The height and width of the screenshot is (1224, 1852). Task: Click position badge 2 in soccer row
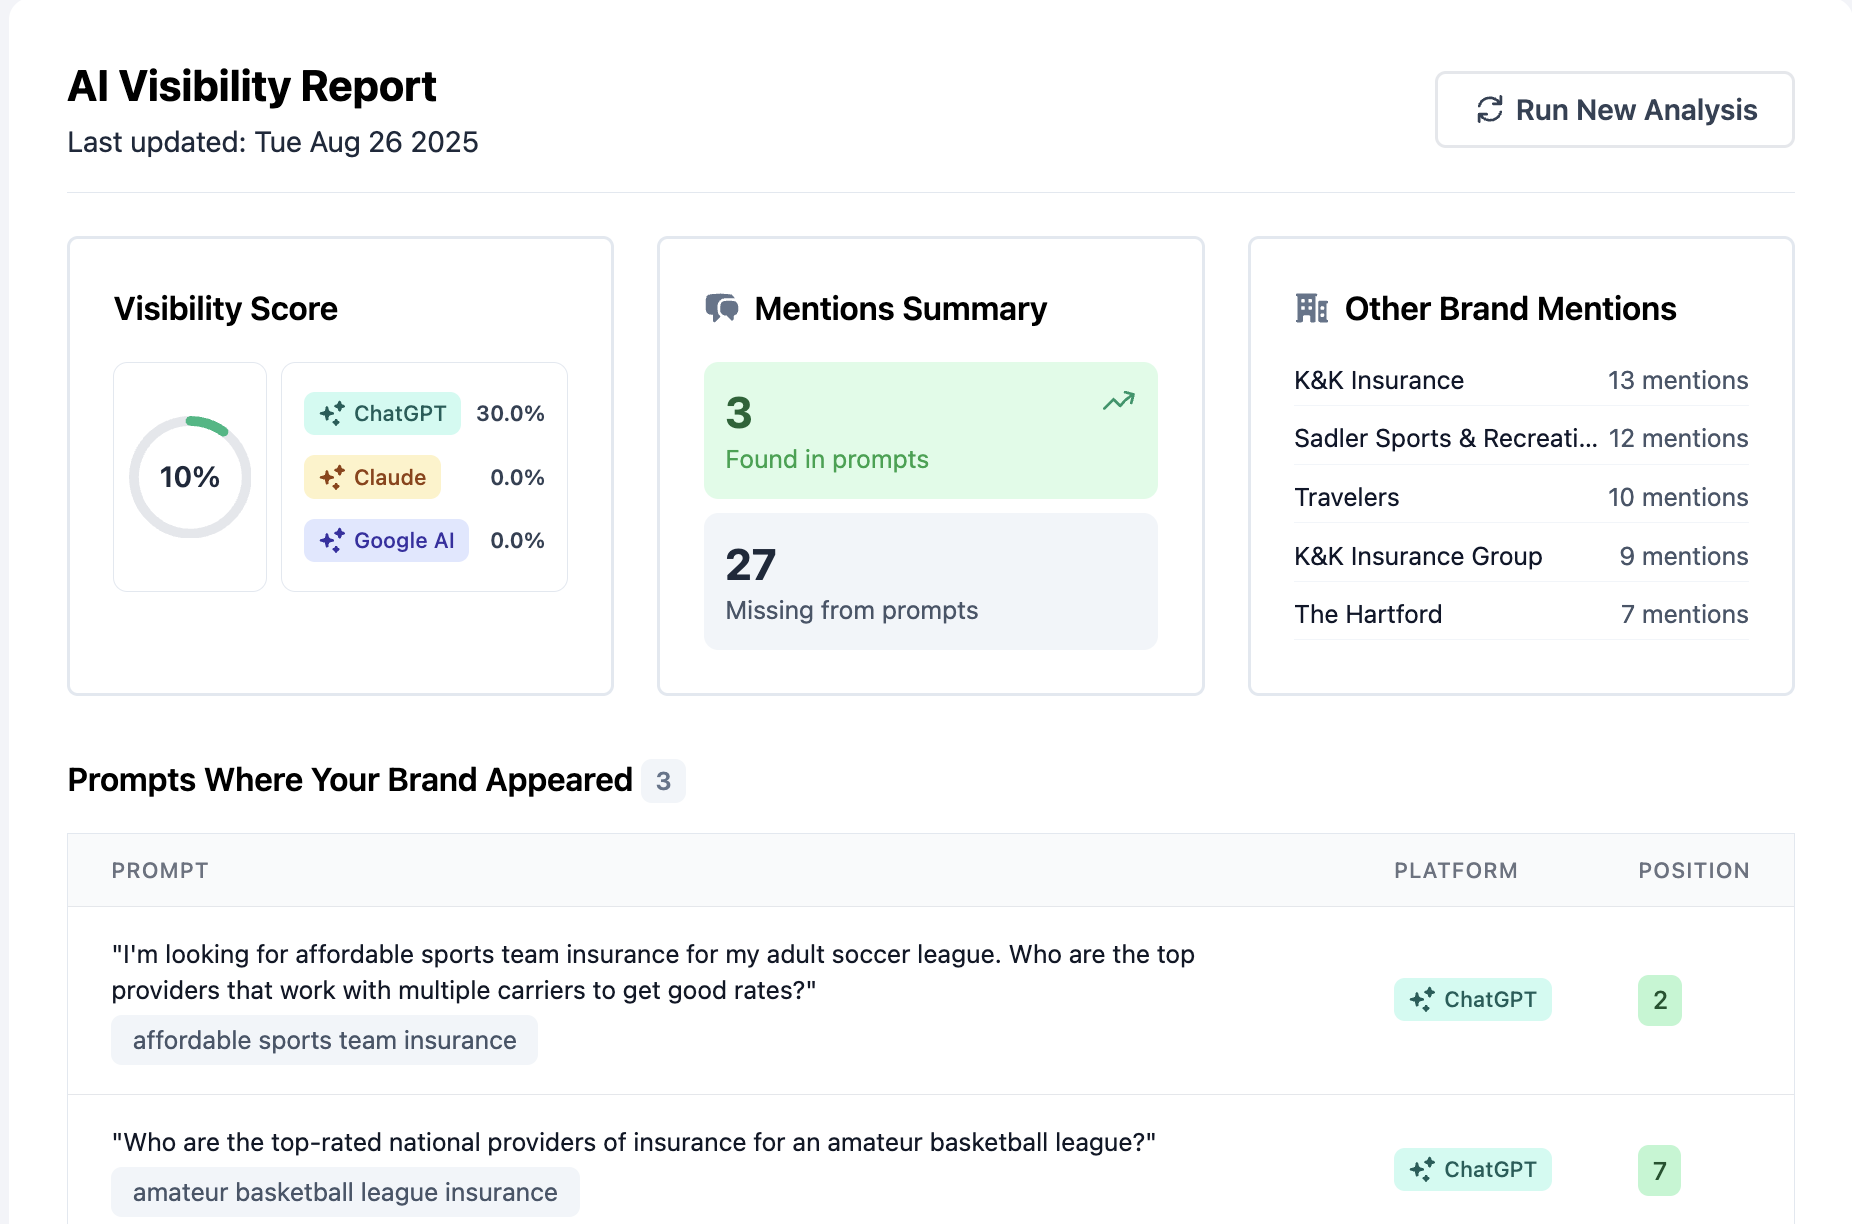tap(1660, 1000)
